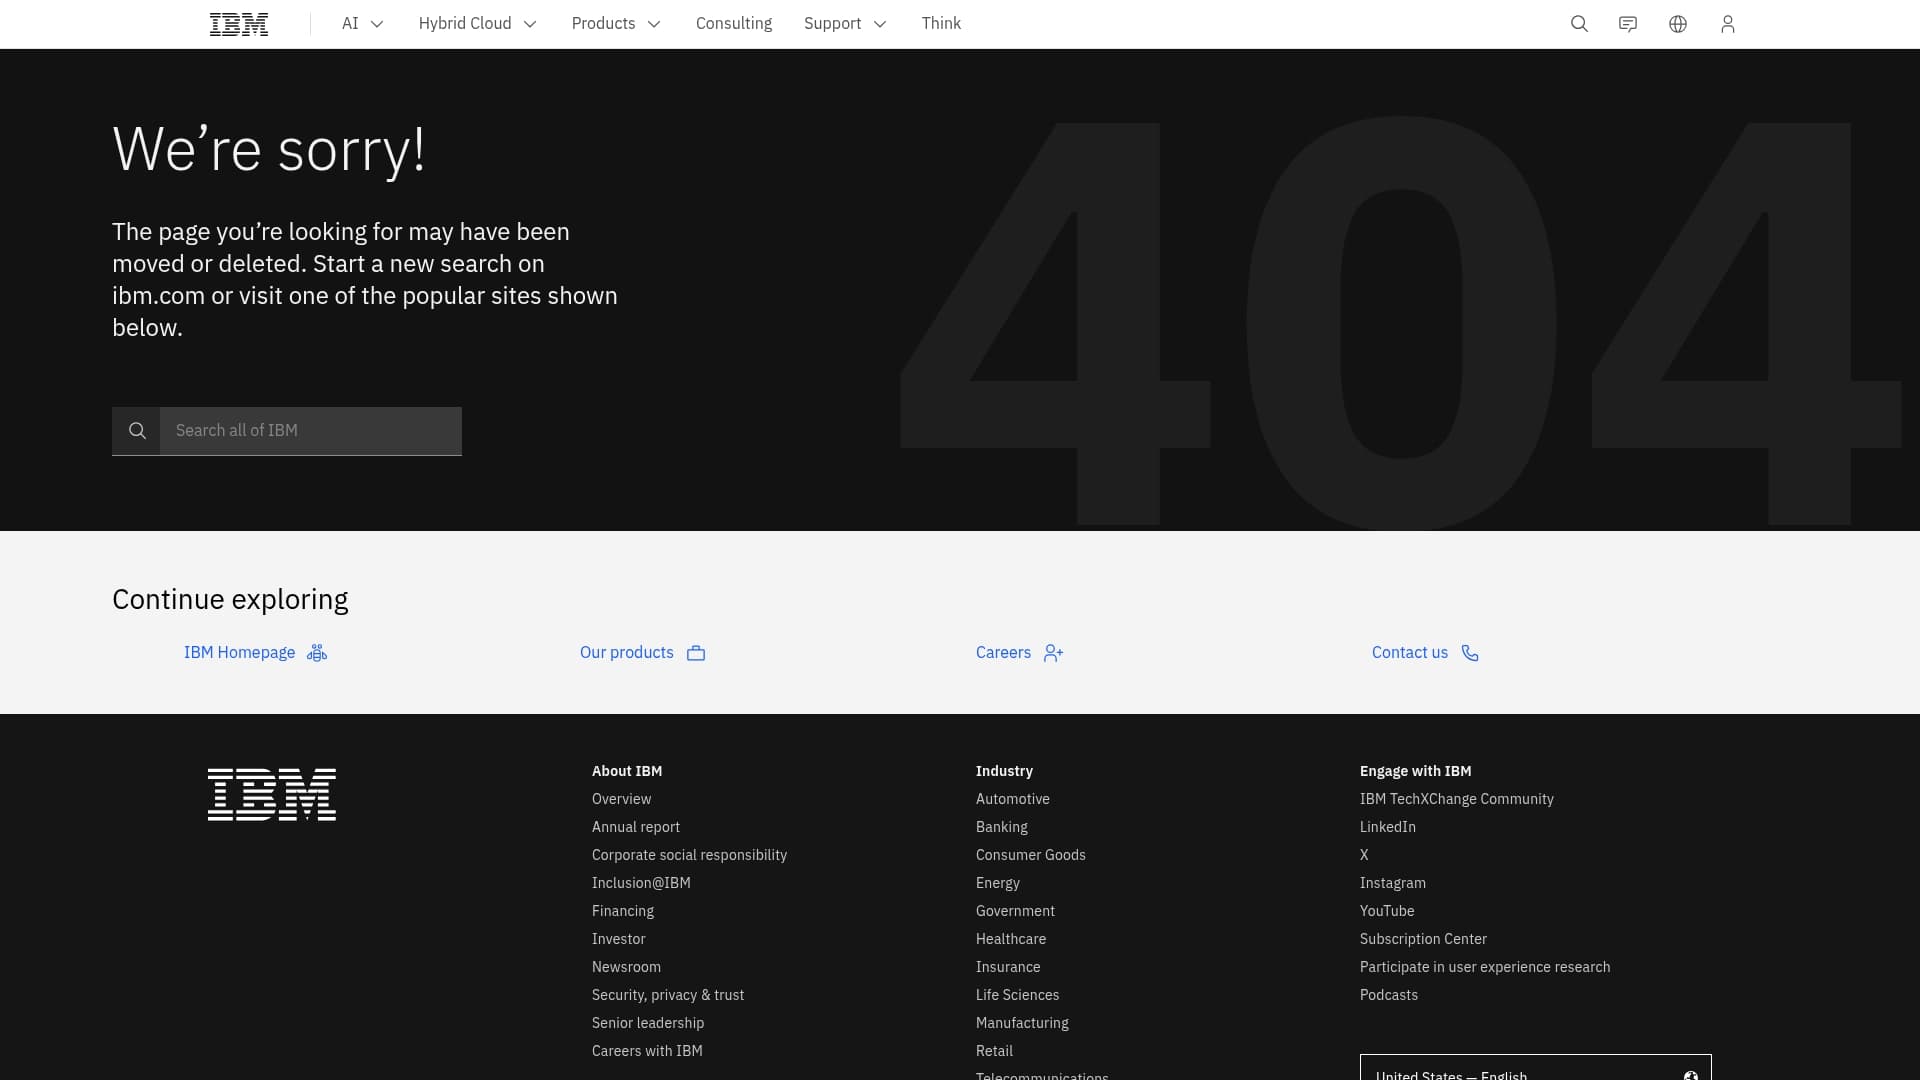The height and width of the screenshot is (1080, 1920).
Task: Open the YouTube footer link
Action: [1387, 911]
